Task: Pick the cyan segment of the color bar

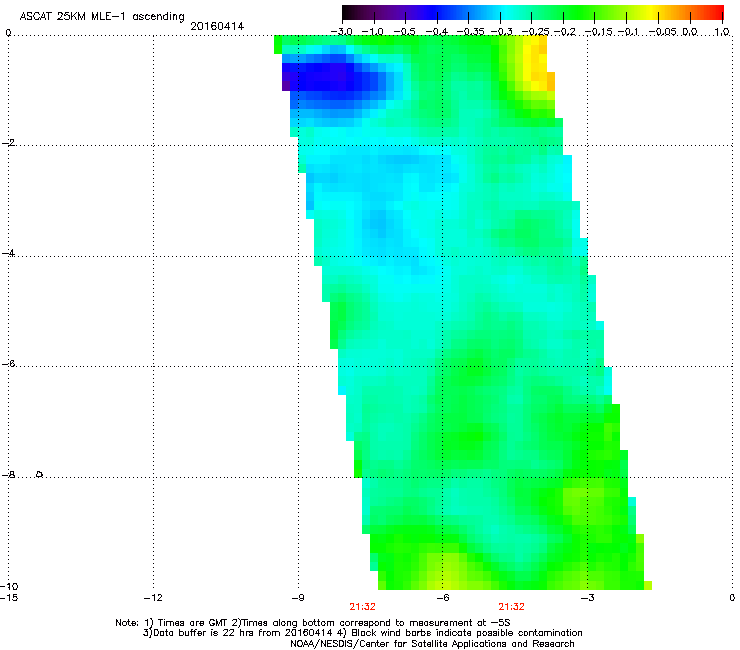Action: tap(507, 12)
